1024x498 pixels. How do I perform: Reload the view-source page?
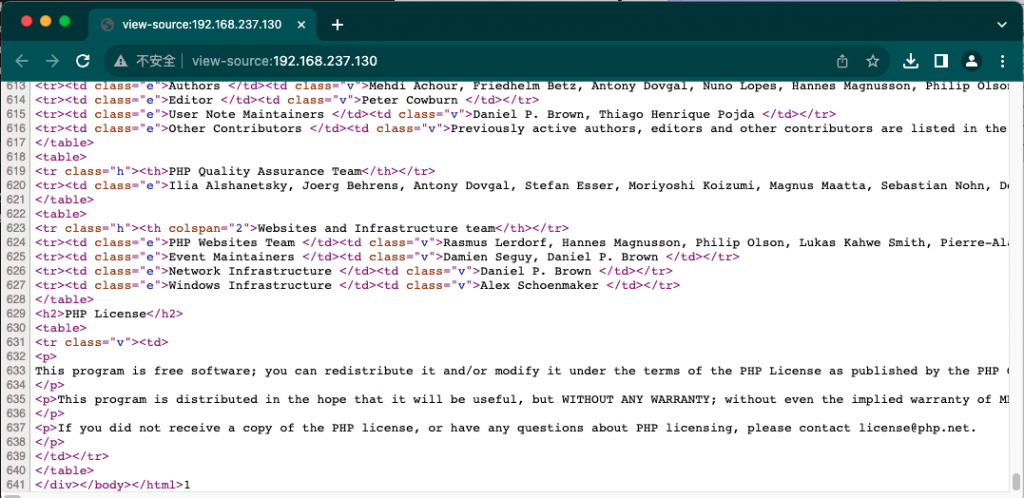click(x=83, y=60)
